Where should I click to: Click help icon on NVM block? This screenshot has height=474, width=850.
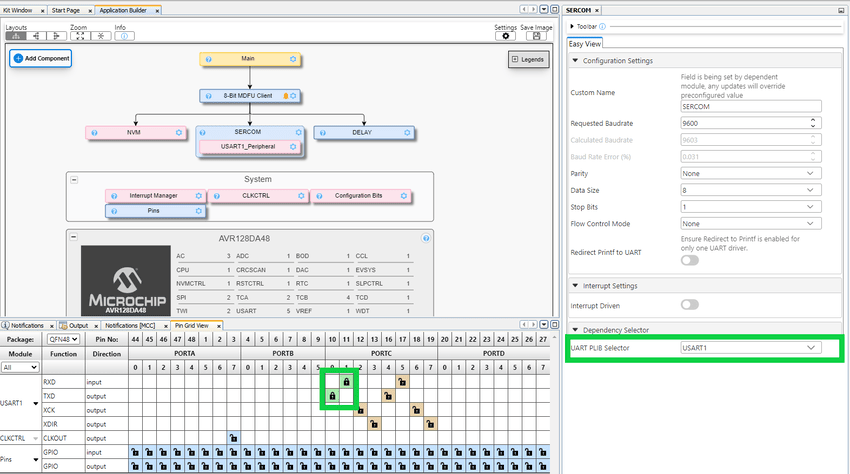92,132
